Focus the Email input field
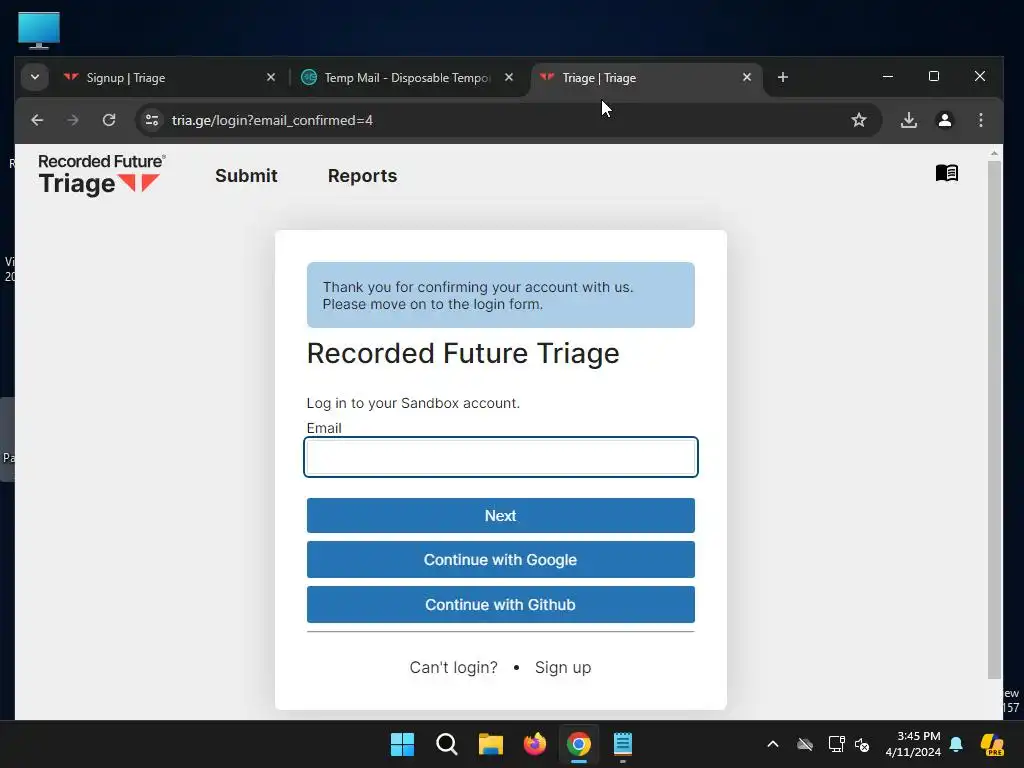 501,457
